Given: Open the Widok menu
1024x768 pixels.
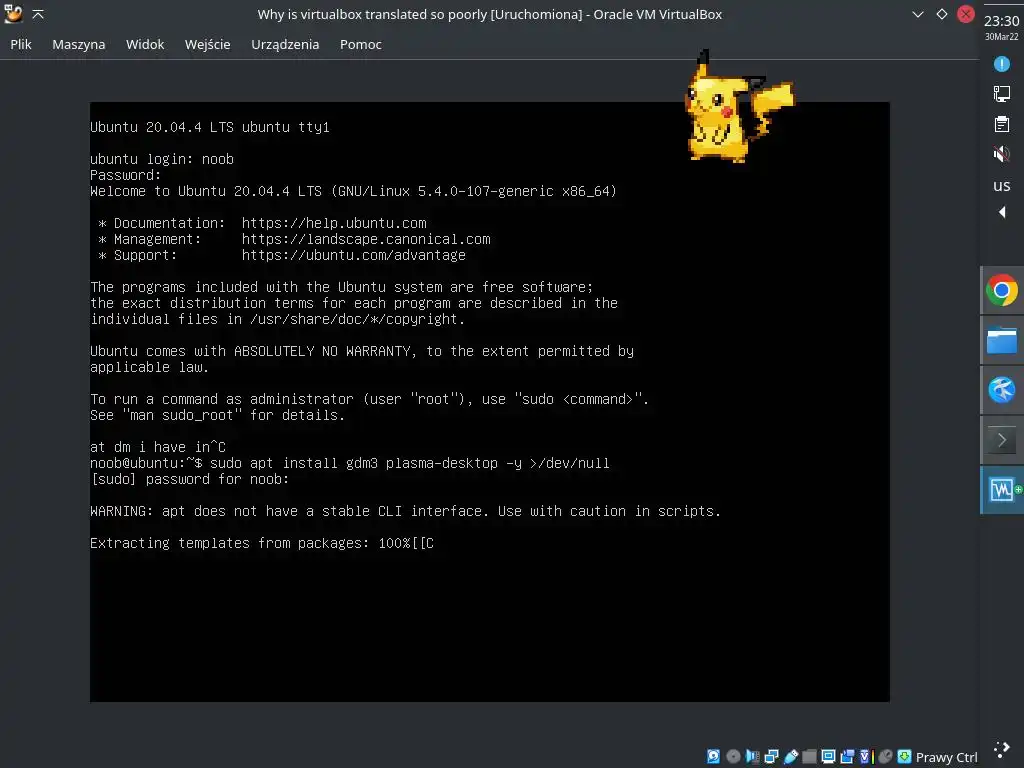Looking at the screenshot, I should (x=145, y=44).
